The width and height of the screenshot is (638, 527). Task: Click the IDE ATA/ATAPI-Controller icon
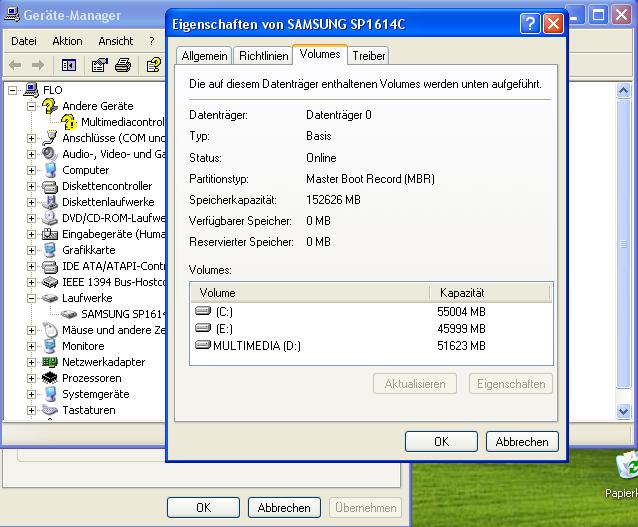(50, 266)
